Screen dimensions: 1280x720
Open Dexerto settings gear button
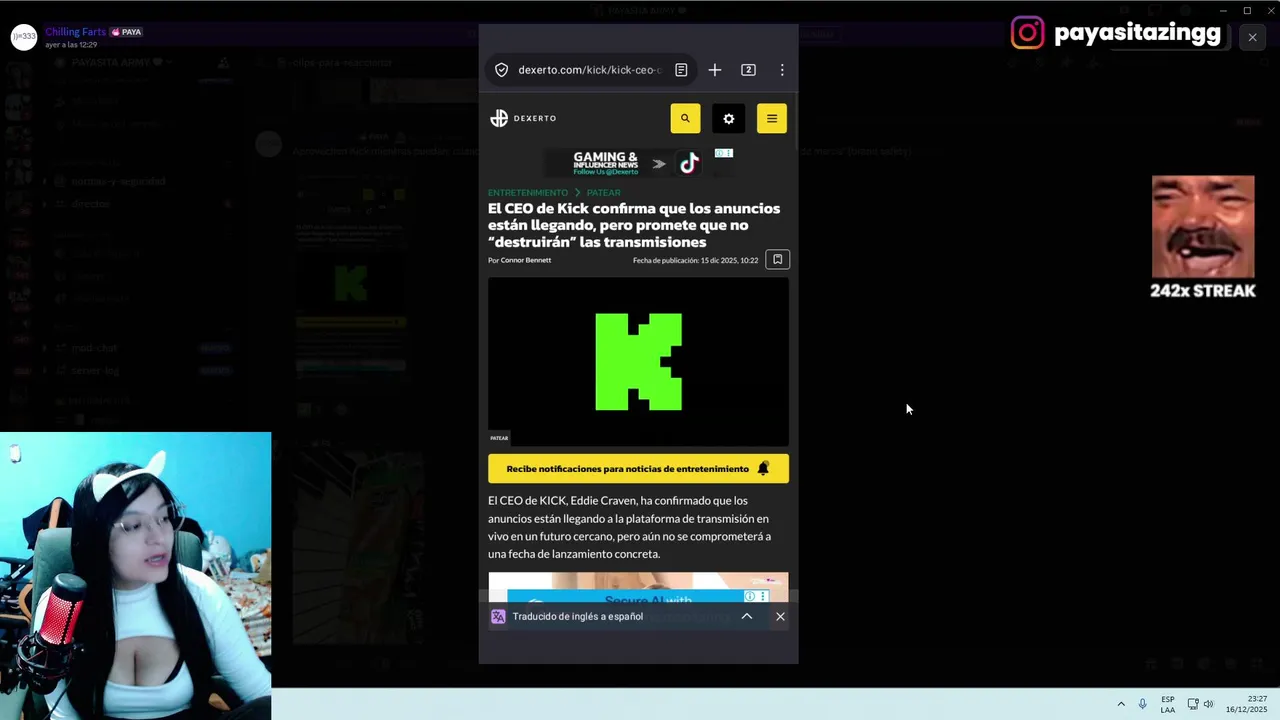pyautogui.click(x=728, y=118)
